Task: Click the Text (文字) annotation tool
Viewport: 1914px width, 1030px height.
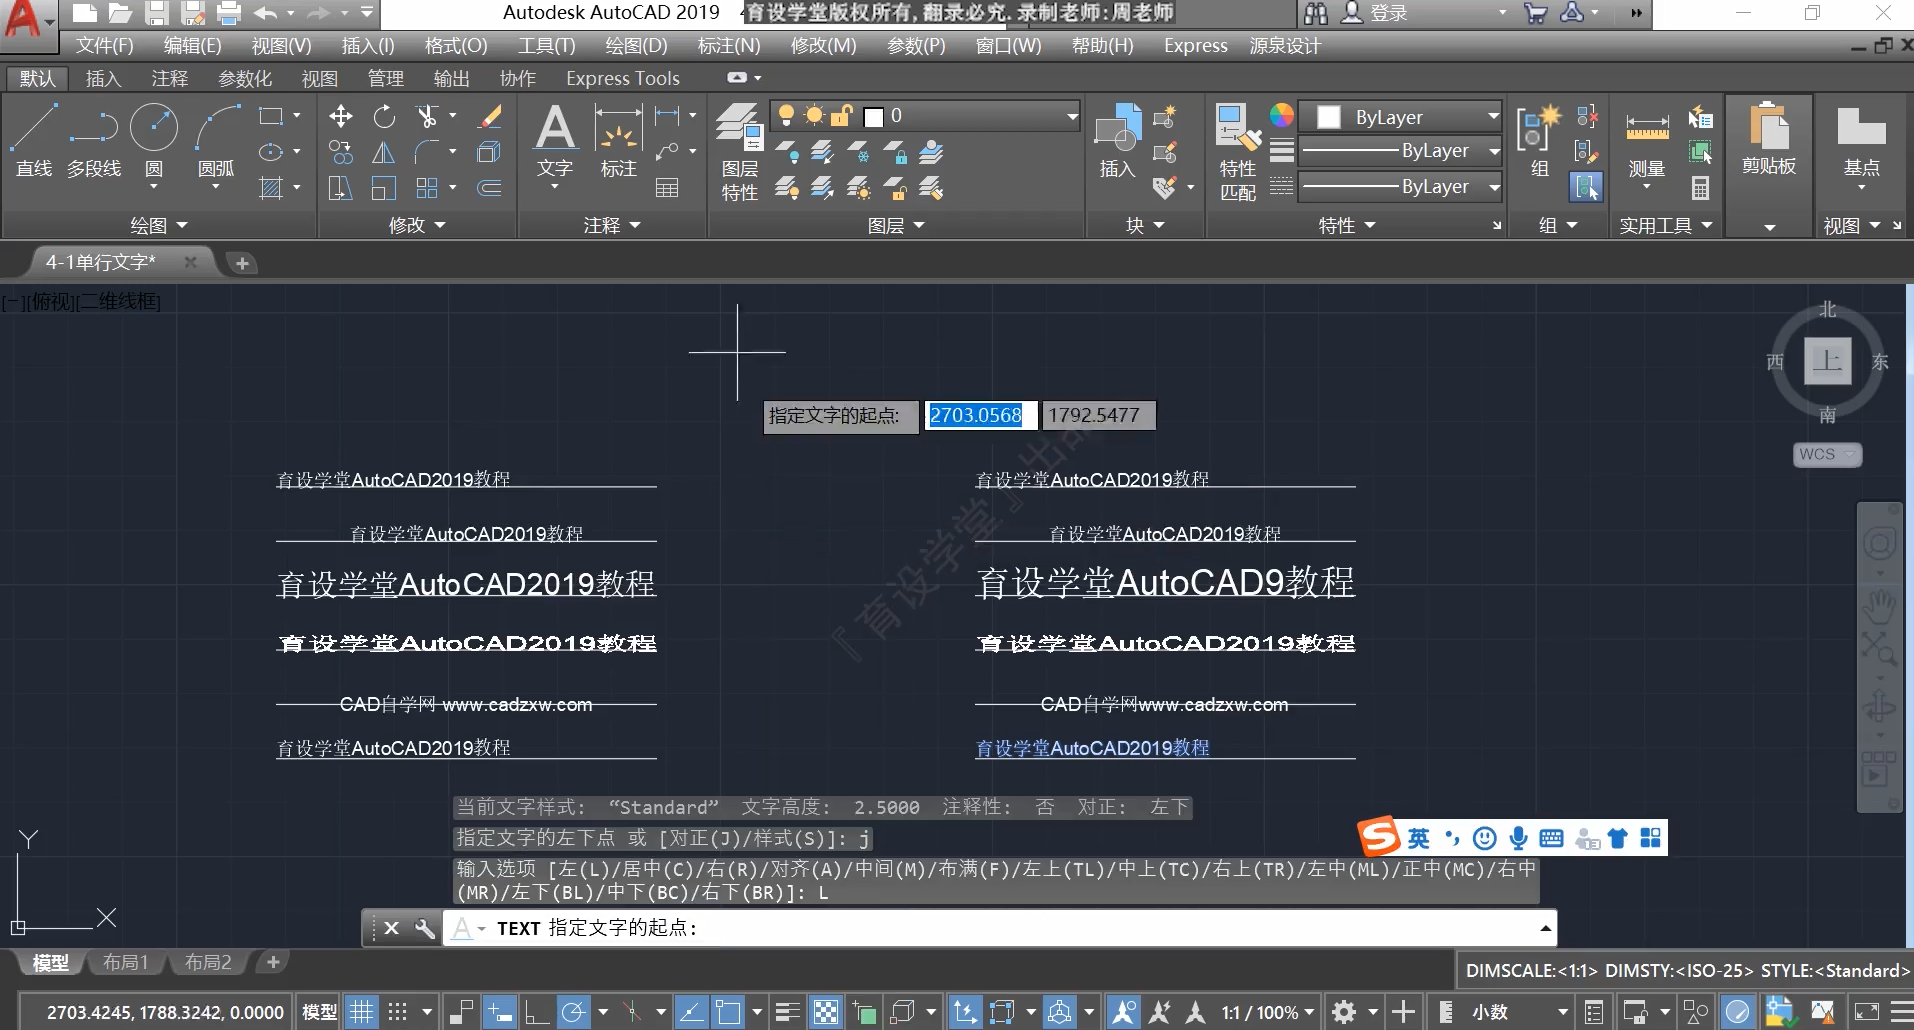Action: click(x=555, y=140)
